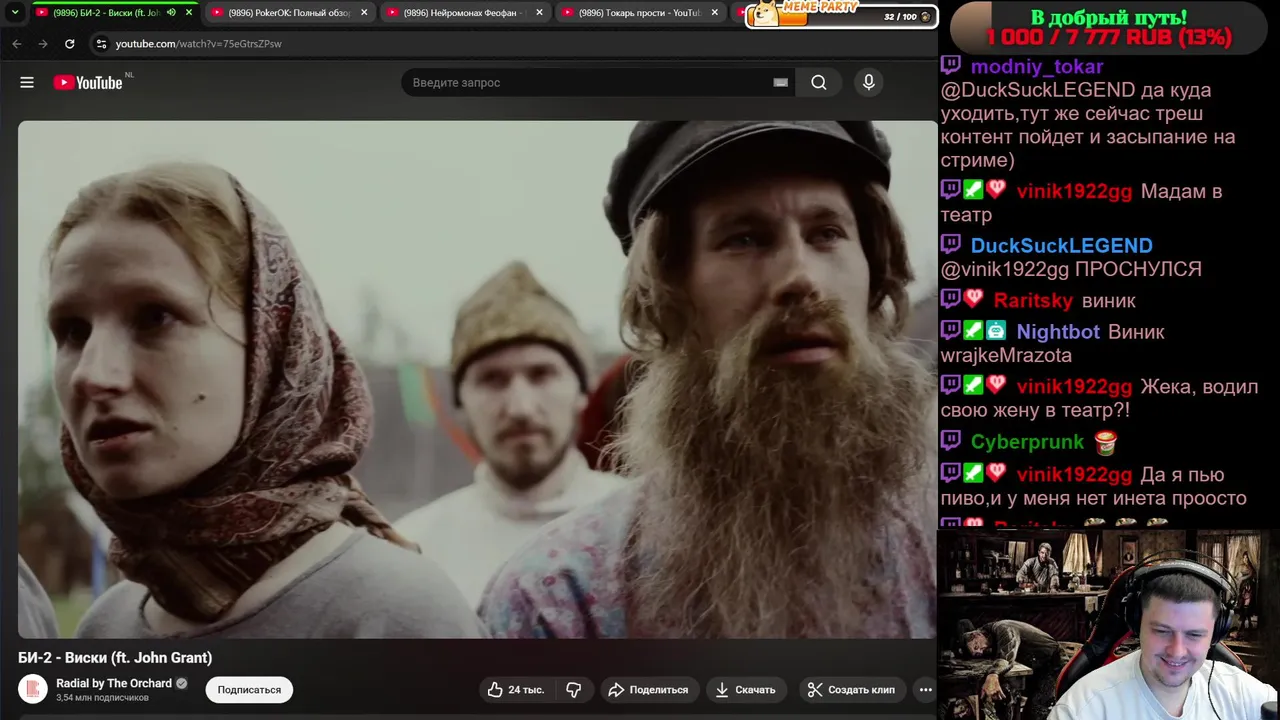This screenshot has height=720, width=1280.
Task: Click the magnifier search button
Action: (819, 83)
